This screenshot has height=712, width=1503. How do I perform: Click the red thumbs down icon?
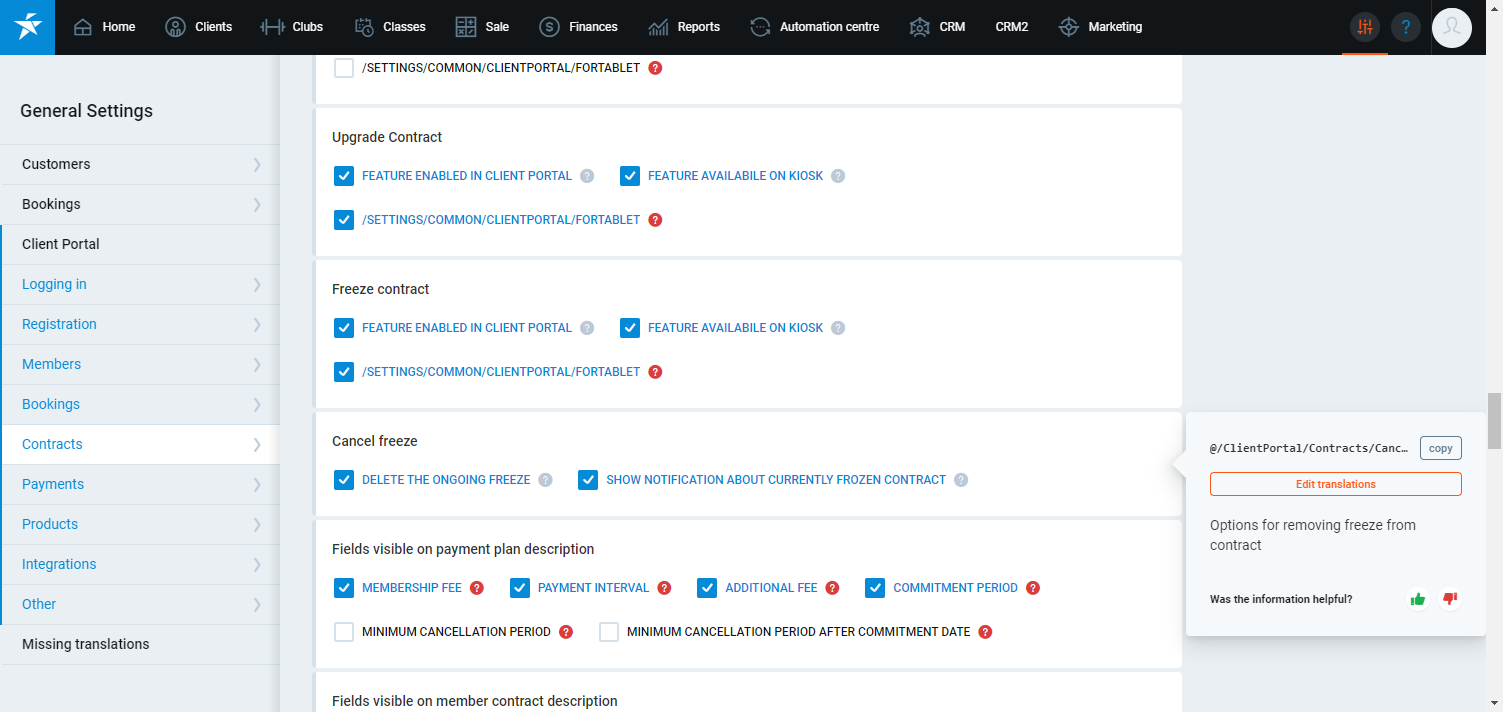pyautogui.click(x=1449, y=599)
